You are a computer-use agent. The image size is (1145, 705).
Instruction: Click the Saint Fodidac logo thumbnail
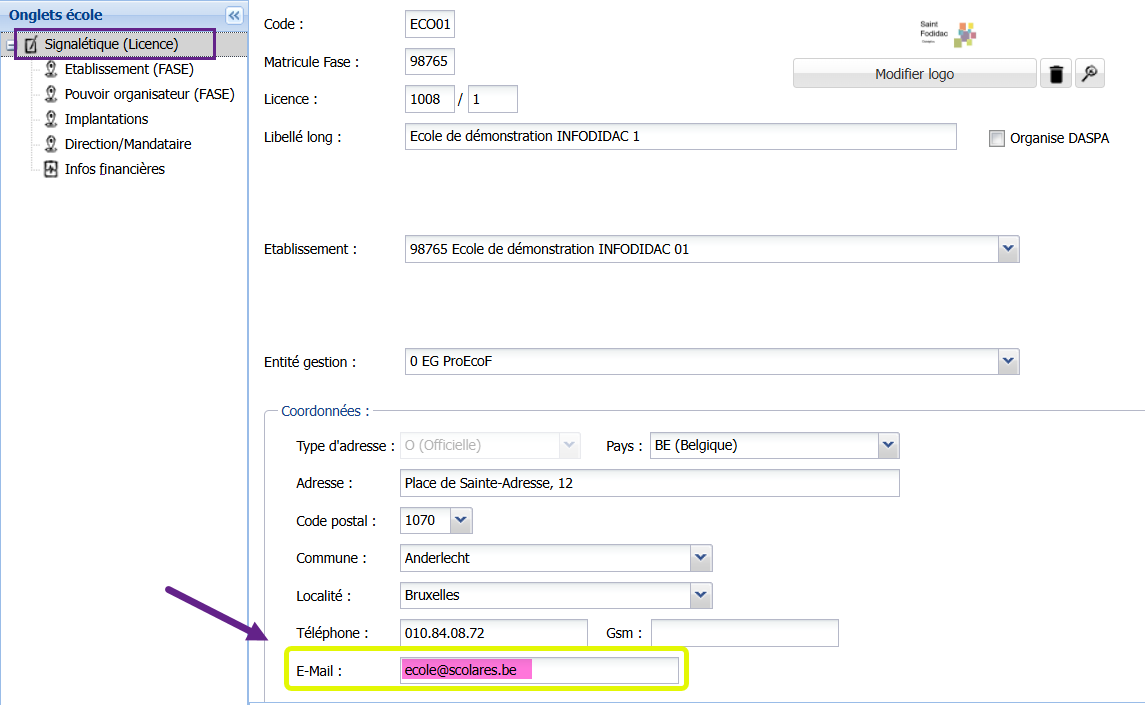(x=947, y=34)
